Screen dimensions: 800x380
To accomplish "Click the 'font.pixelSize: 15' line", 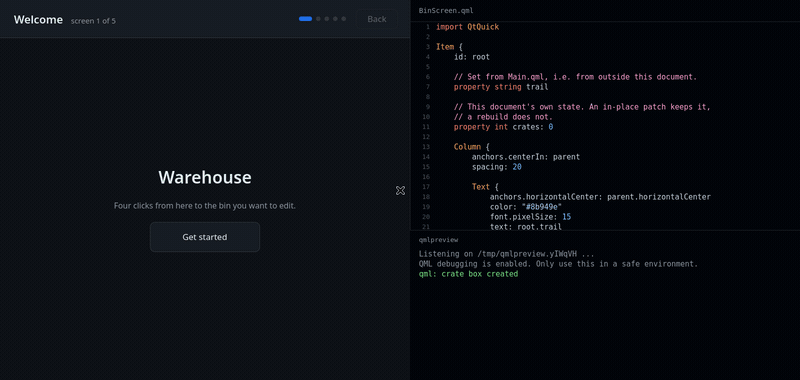I will pos(530,217).
